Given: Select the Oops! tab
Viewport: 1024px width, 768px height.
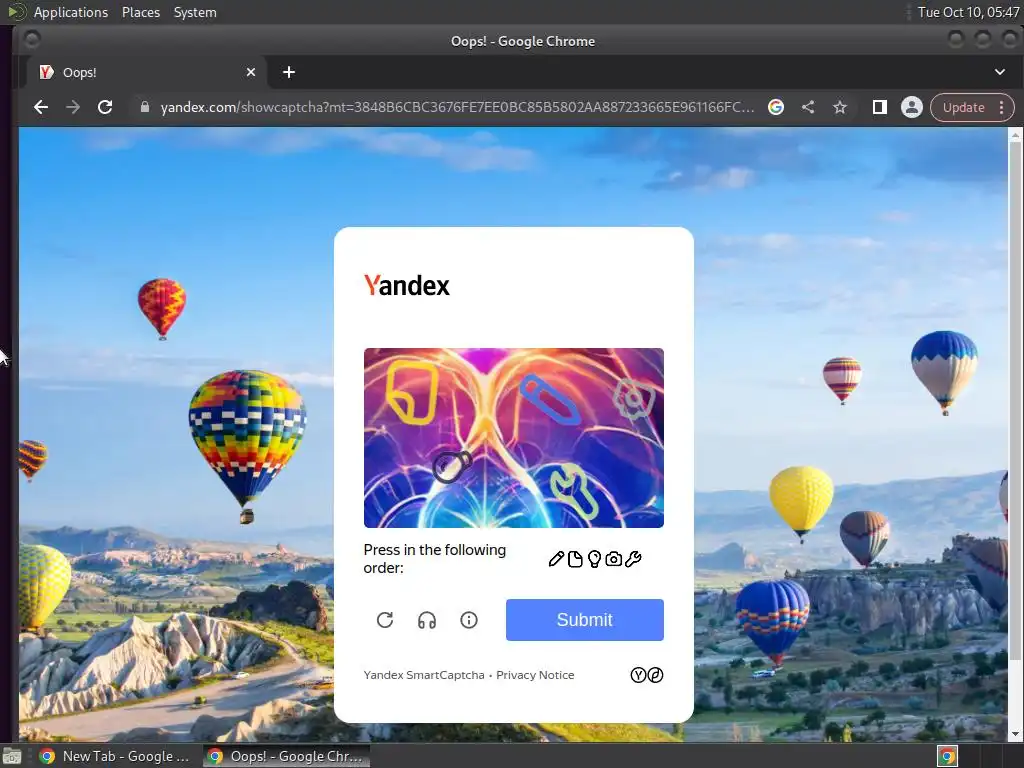Looking at the screenshot, I should (147, 72).
